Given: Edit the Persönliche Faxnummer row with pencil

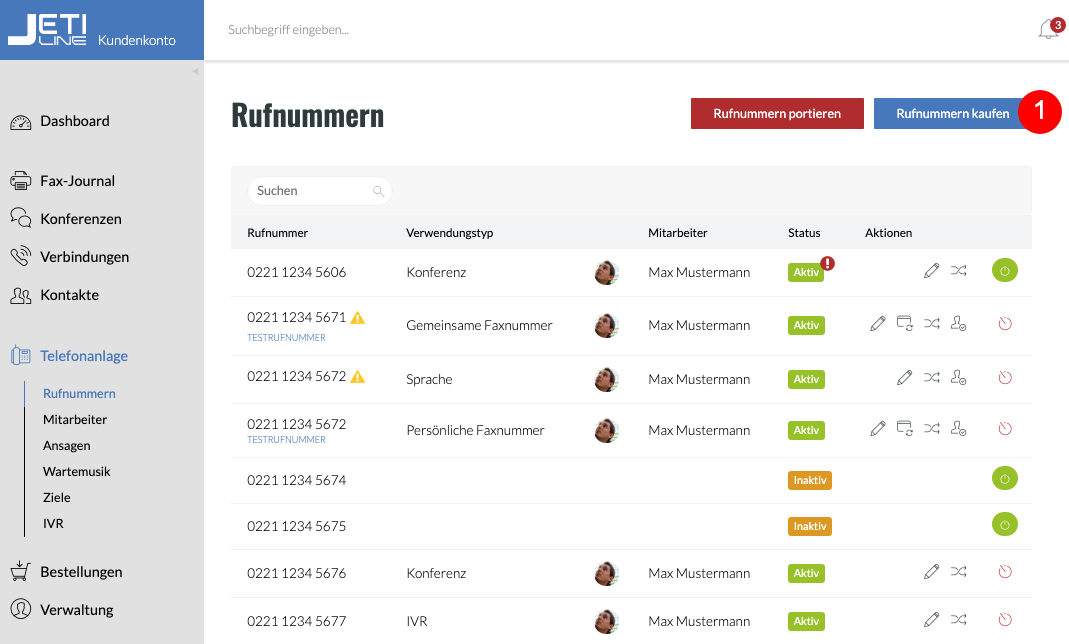Looking at the screenshot, I should coord(877,429).
